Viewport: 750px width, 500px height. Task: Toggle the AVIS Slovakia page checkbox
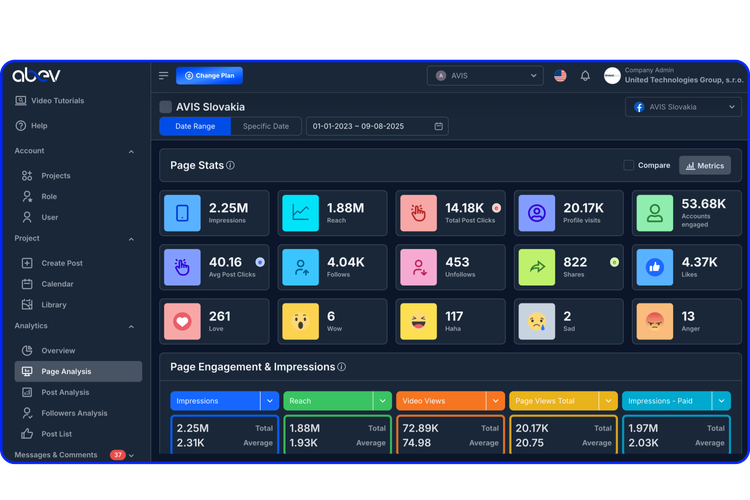coord(165,107)
